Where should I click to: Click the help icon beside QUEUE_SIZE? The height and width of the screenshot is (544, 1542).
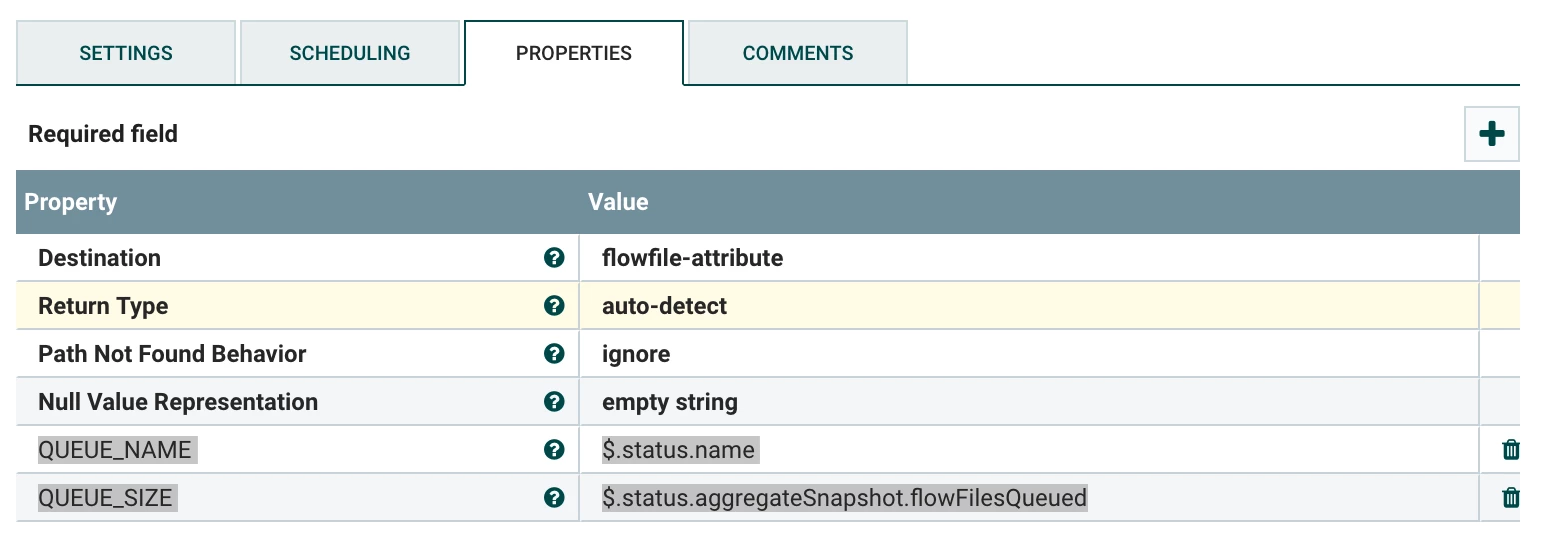pyautogui.click(x=554, y=498)
